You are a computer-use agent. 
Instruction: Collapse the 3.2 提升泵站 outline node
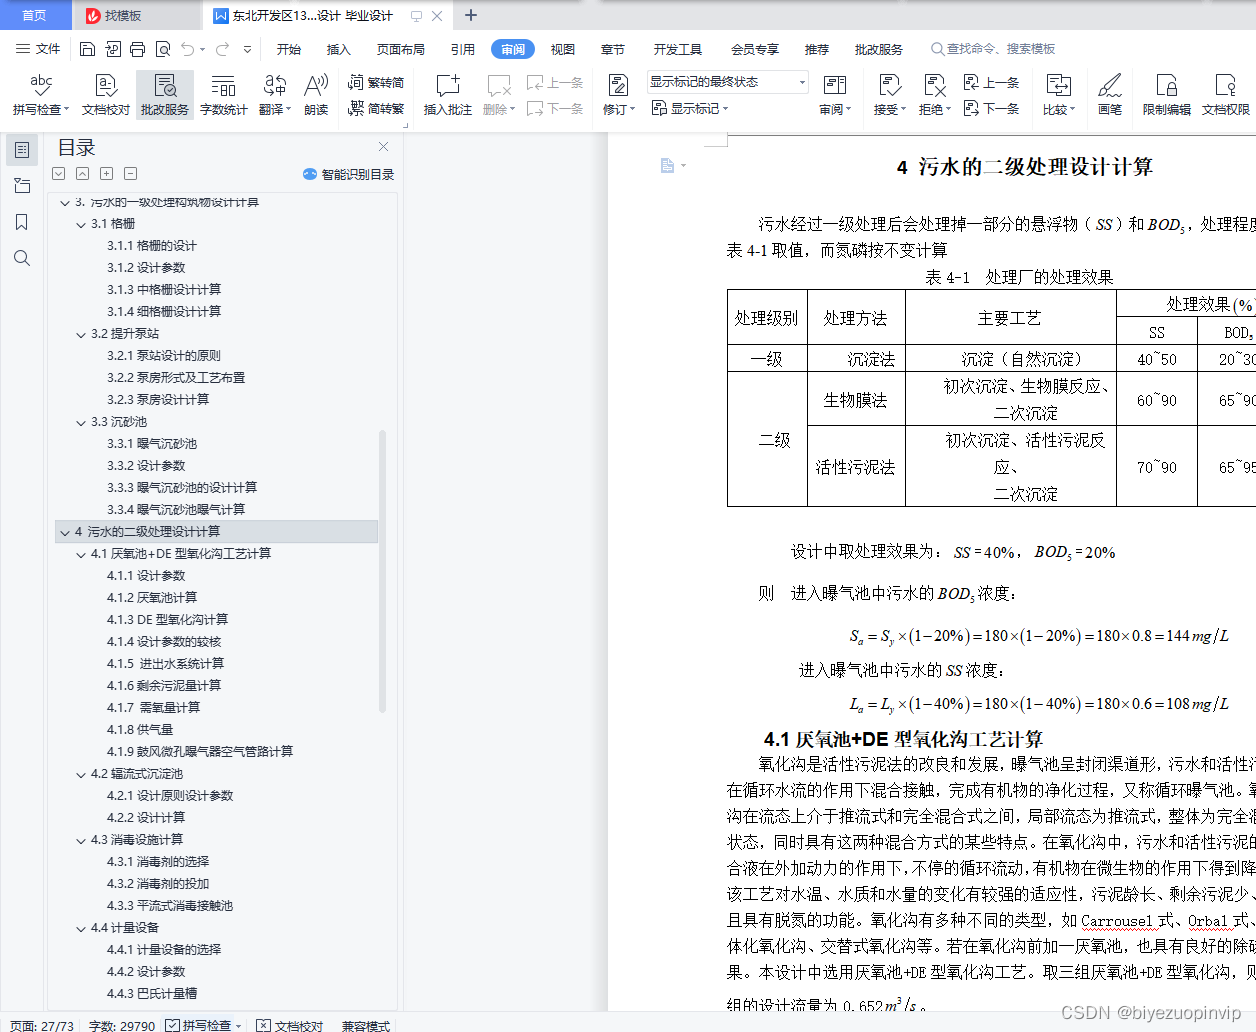(81, 335)
